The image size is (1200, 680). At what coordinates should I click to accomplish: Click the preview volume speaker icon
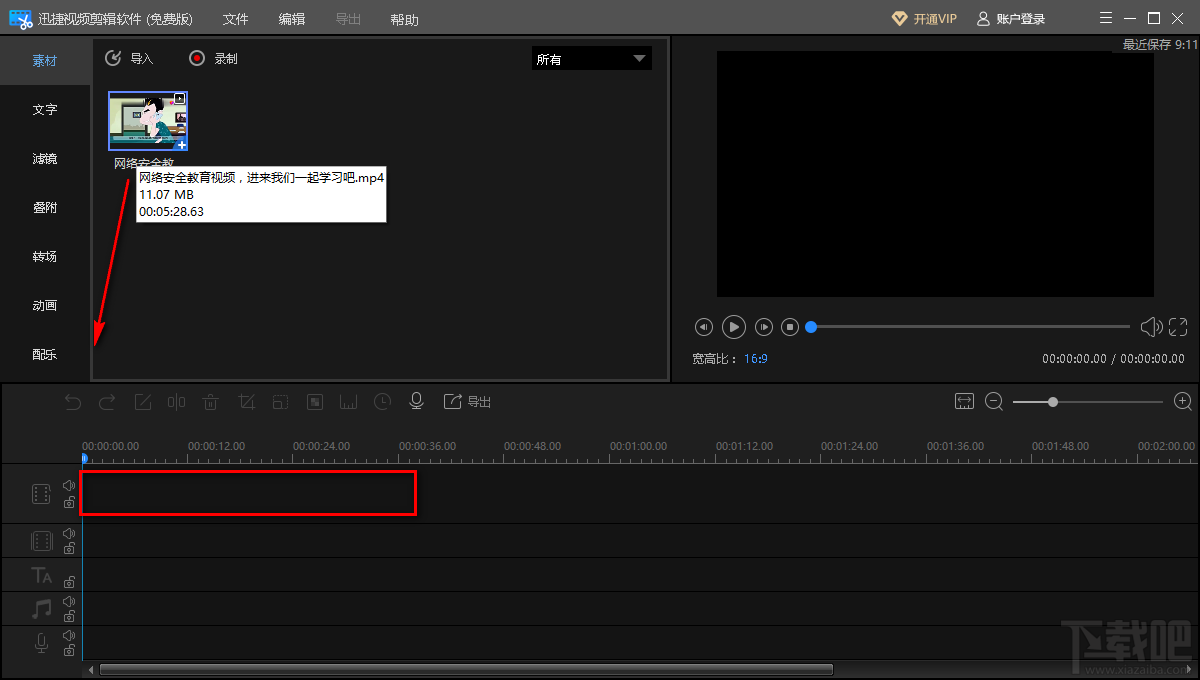[1151, 327]
